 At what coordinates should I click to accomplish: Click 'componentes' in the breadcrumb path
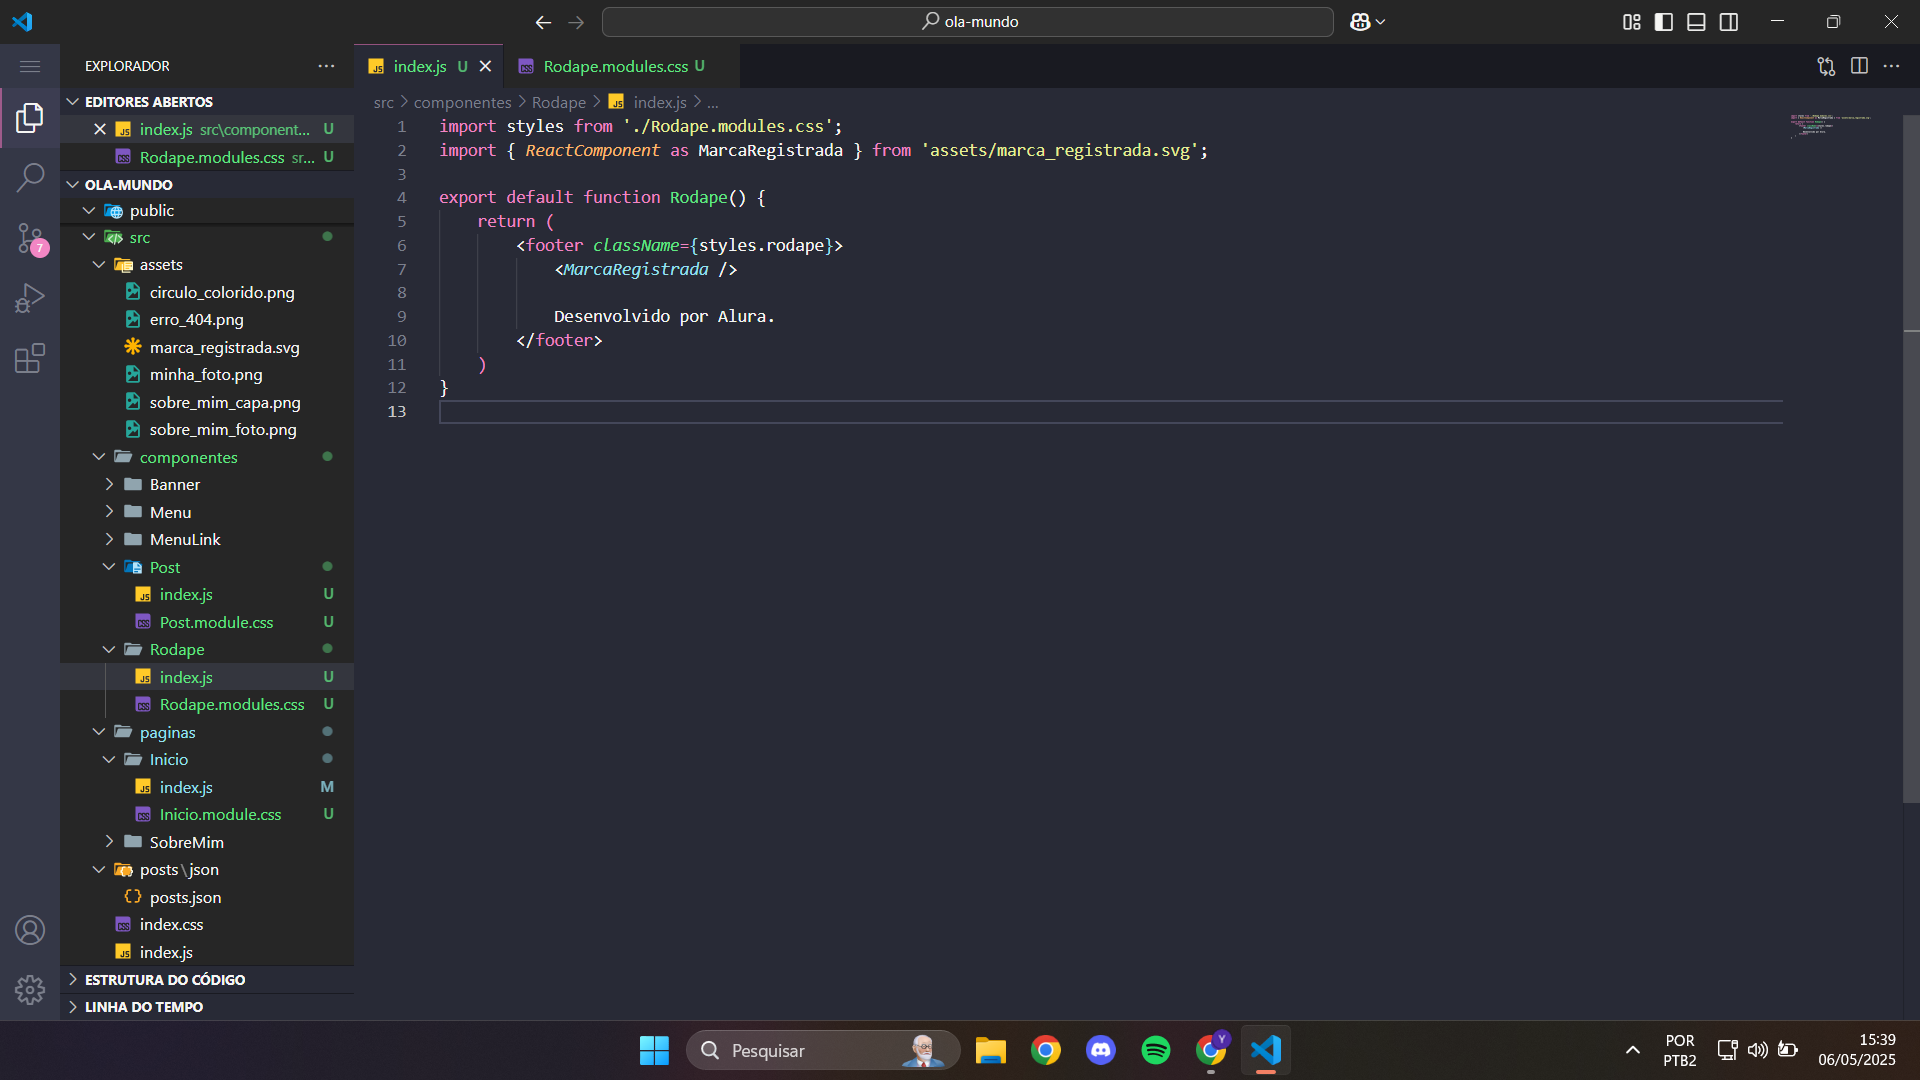point(462,102)
